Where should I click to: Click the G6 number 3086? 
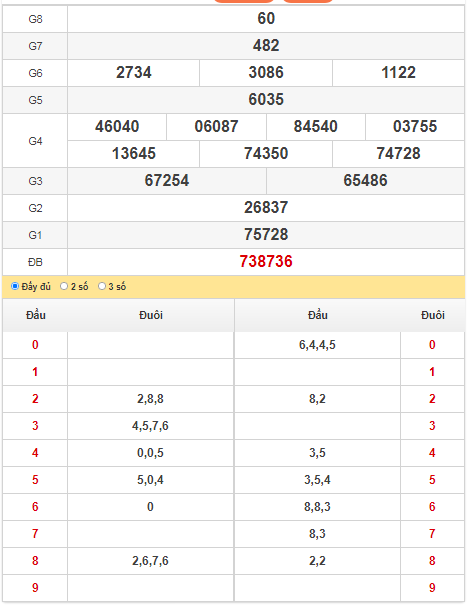[266, 73]
